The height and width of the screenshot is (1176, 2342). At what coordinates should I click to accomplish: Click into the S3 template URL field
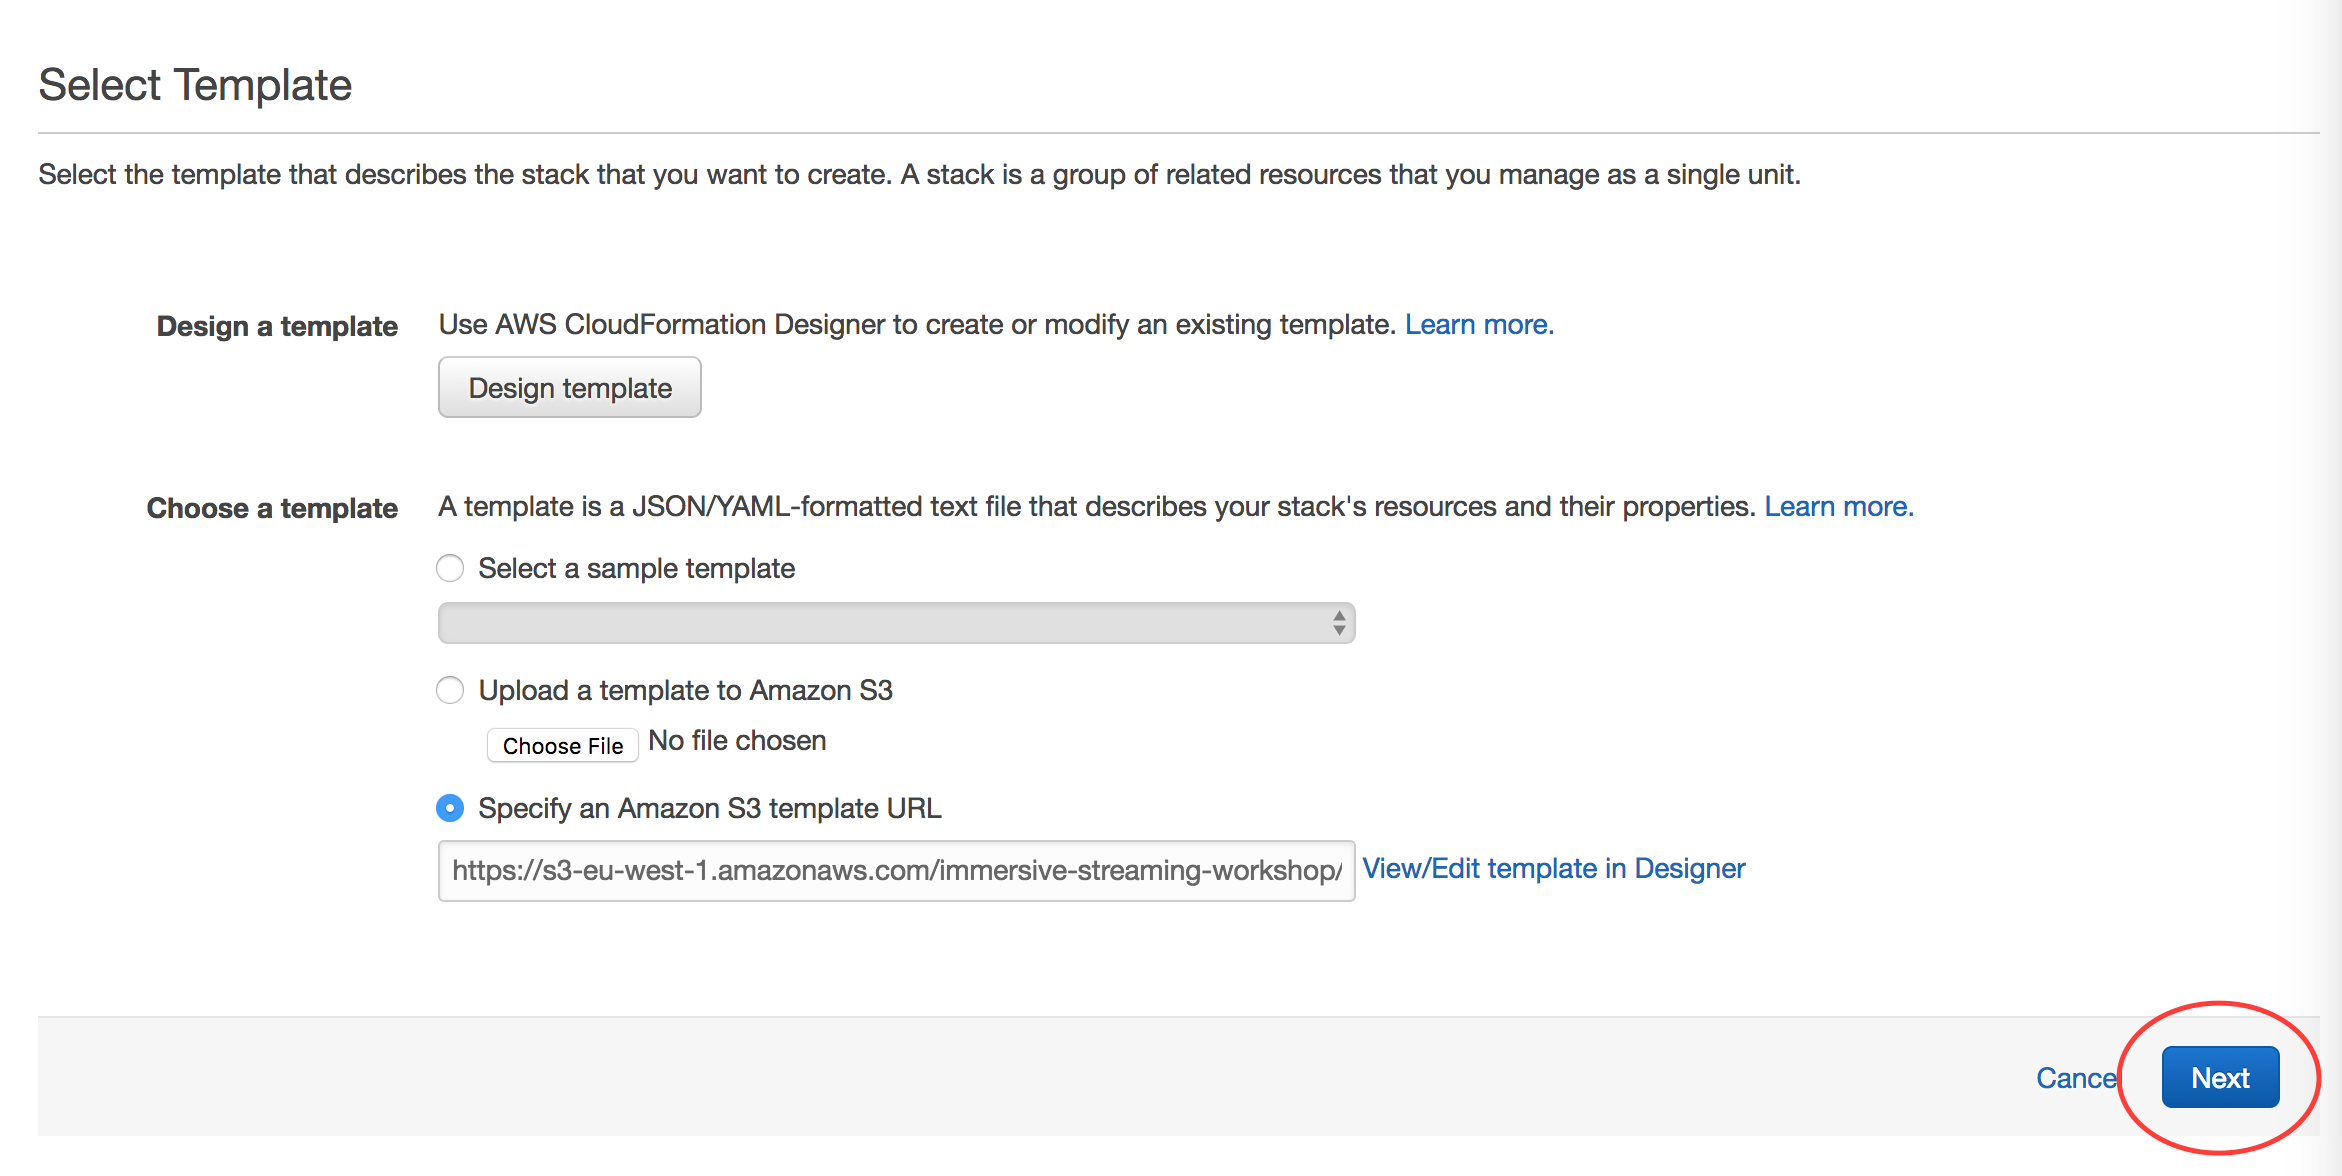pyautogui.click(x=896, y=870)
